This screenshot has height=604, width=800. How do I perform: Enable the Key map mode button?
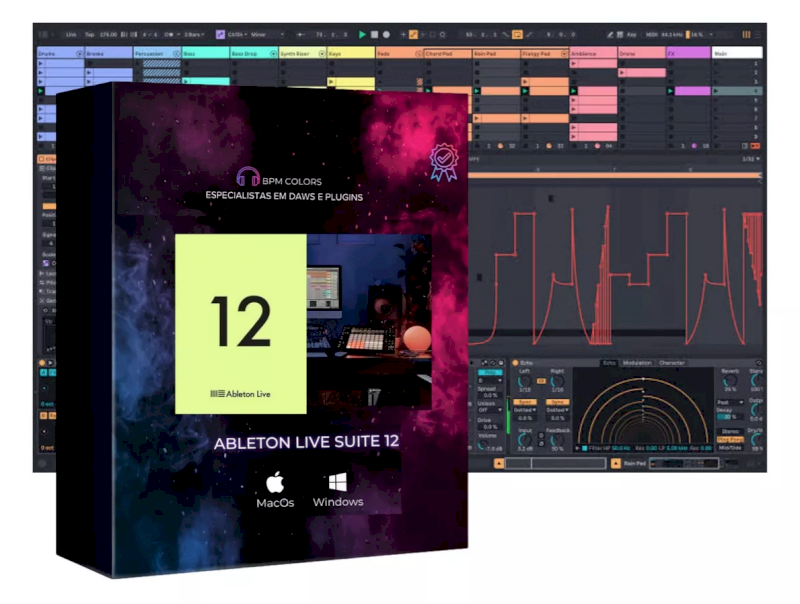(632, 34)
